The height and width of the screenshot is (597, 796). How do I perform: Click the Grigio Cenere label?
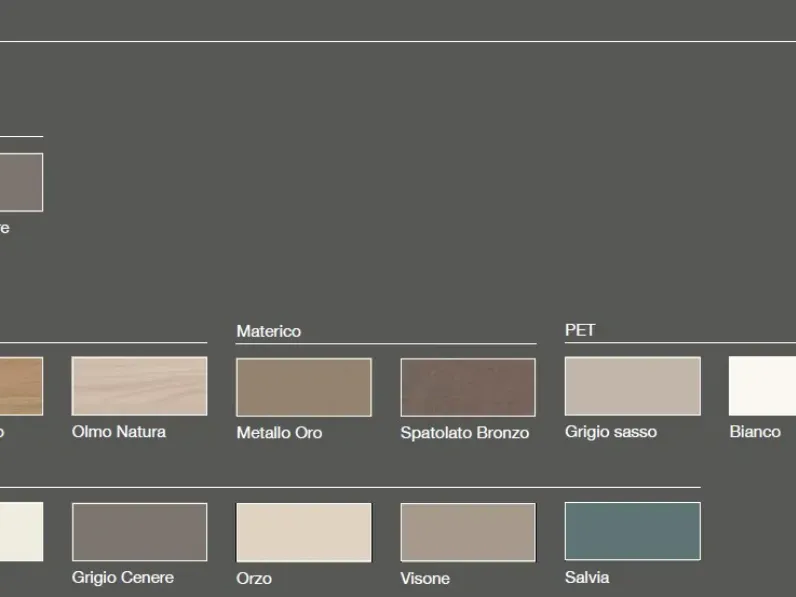click(x=123, y=577)
